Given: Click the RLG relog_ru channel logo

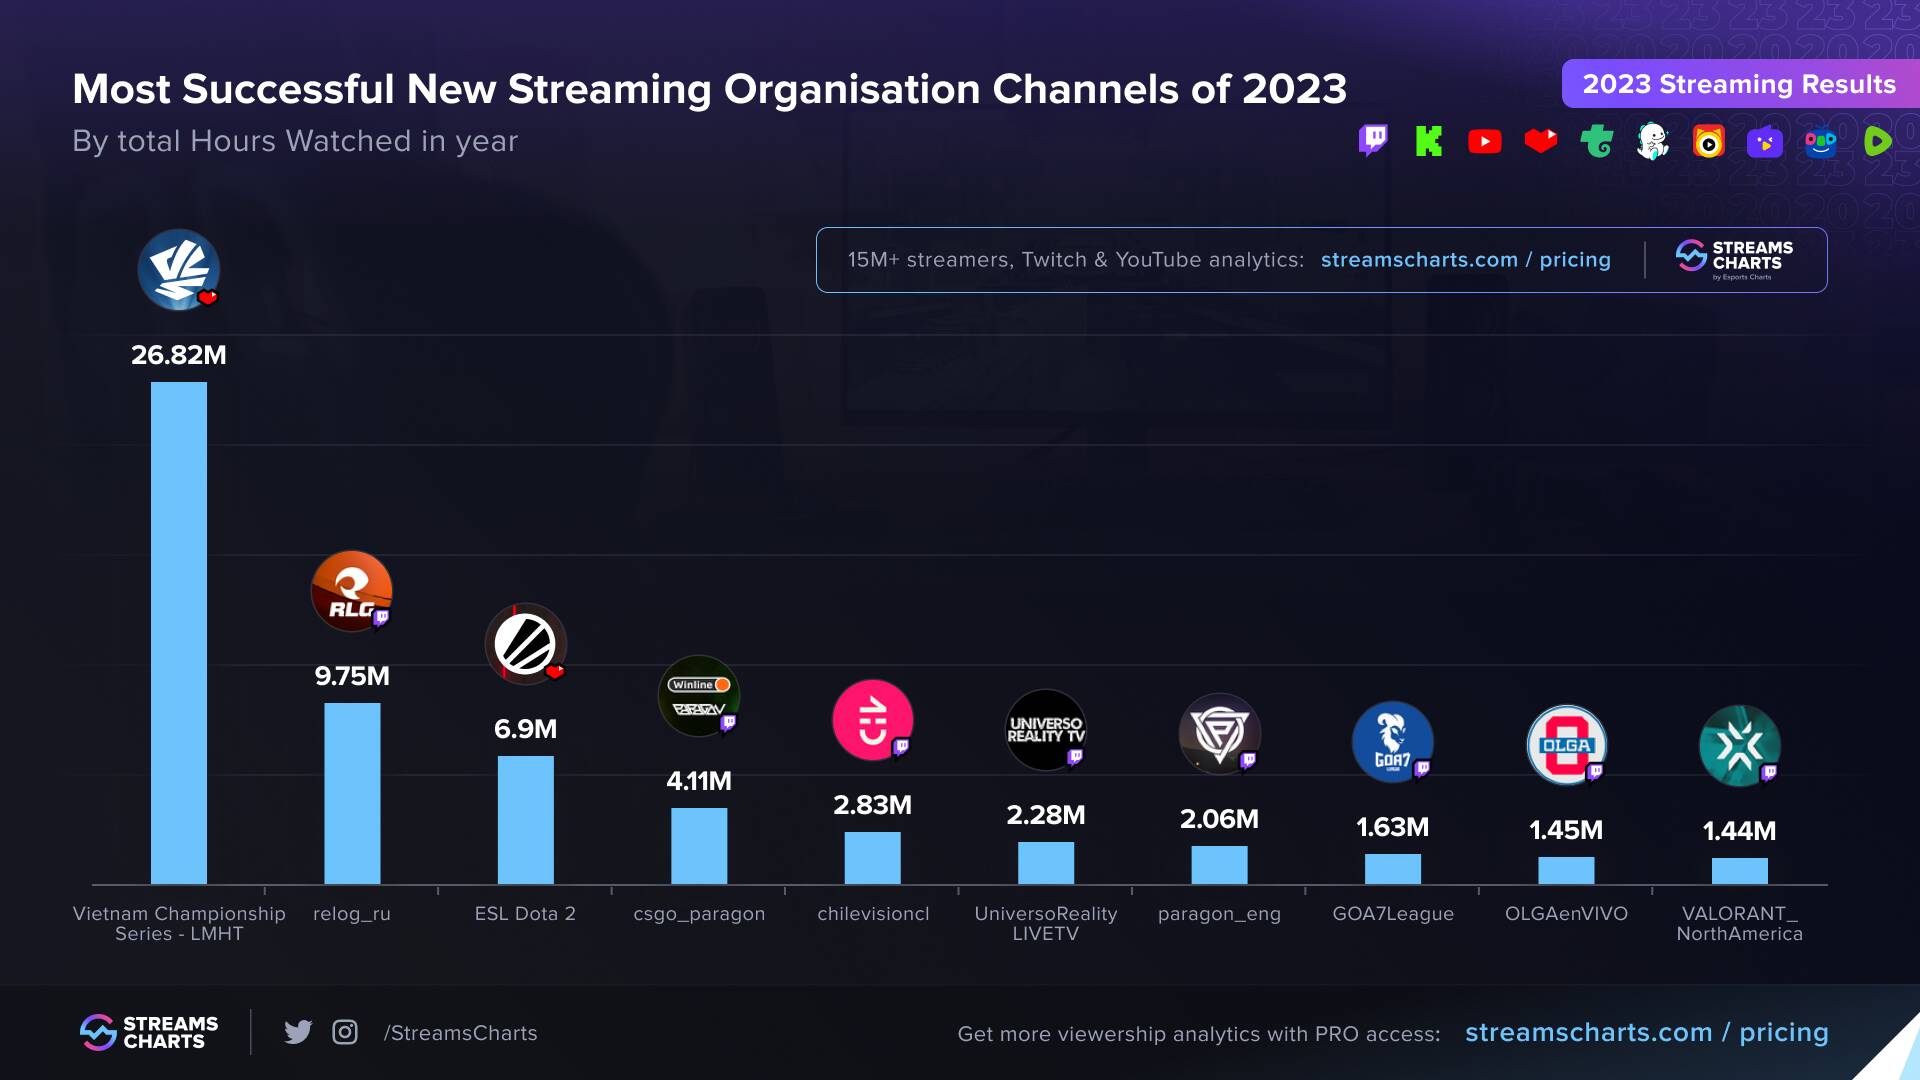Looking at the screenshot, I should [352, 591].
